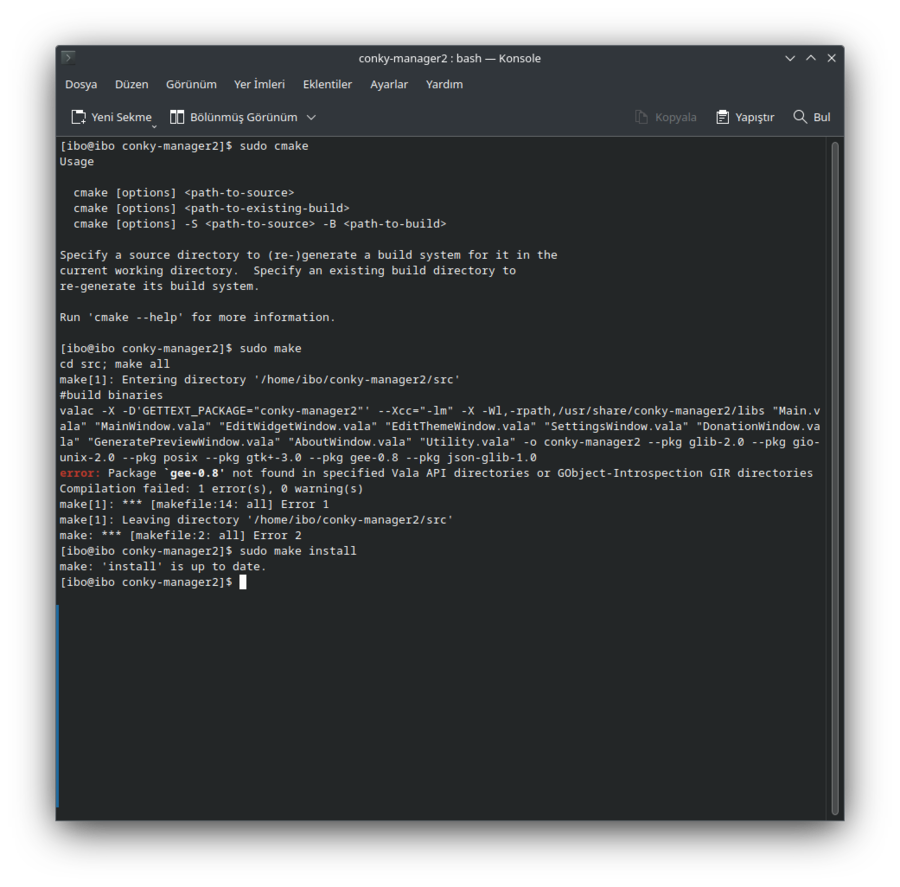The width and height of the screenshot is (900, 887).
Task: Open the Dosya menu
Action: [81, 84]
